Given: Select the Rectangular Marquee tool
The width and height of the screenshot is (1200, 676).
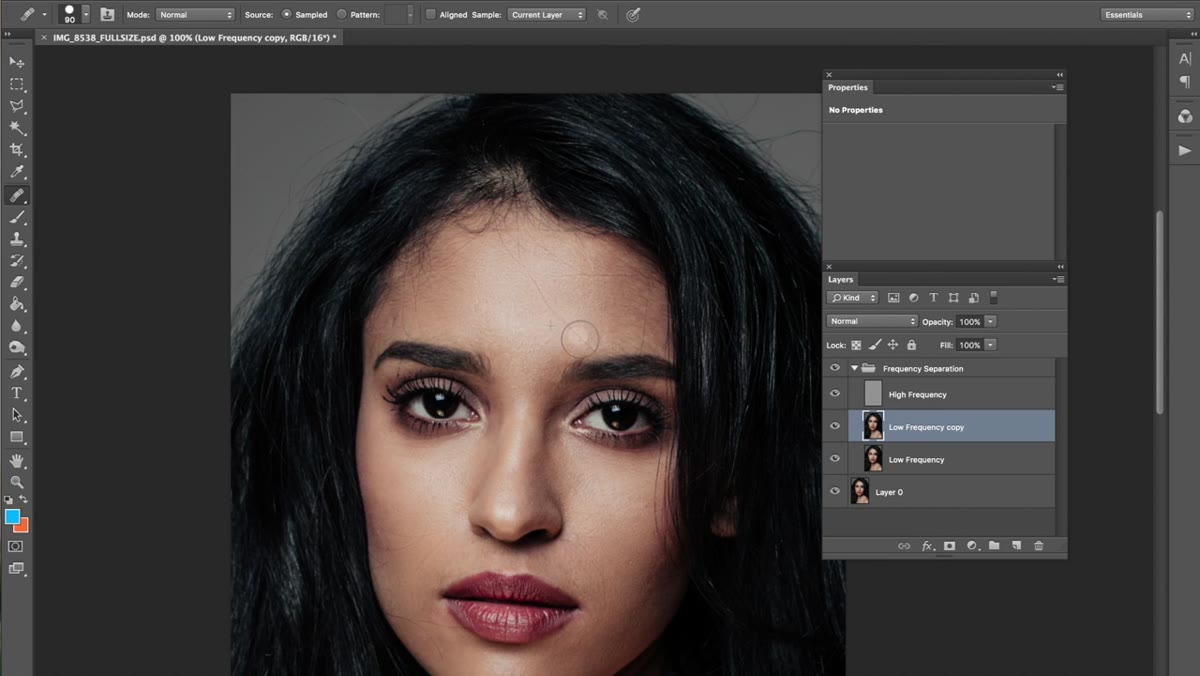Looking at the screenshot, I should (x=17, y=84).
